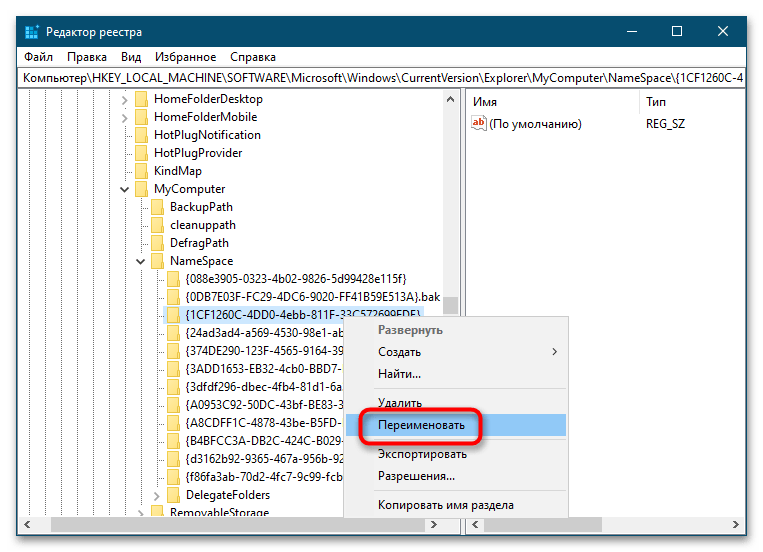Collapse the MyComputer tree node
This screenshot has width=763, height=552.
125,189
